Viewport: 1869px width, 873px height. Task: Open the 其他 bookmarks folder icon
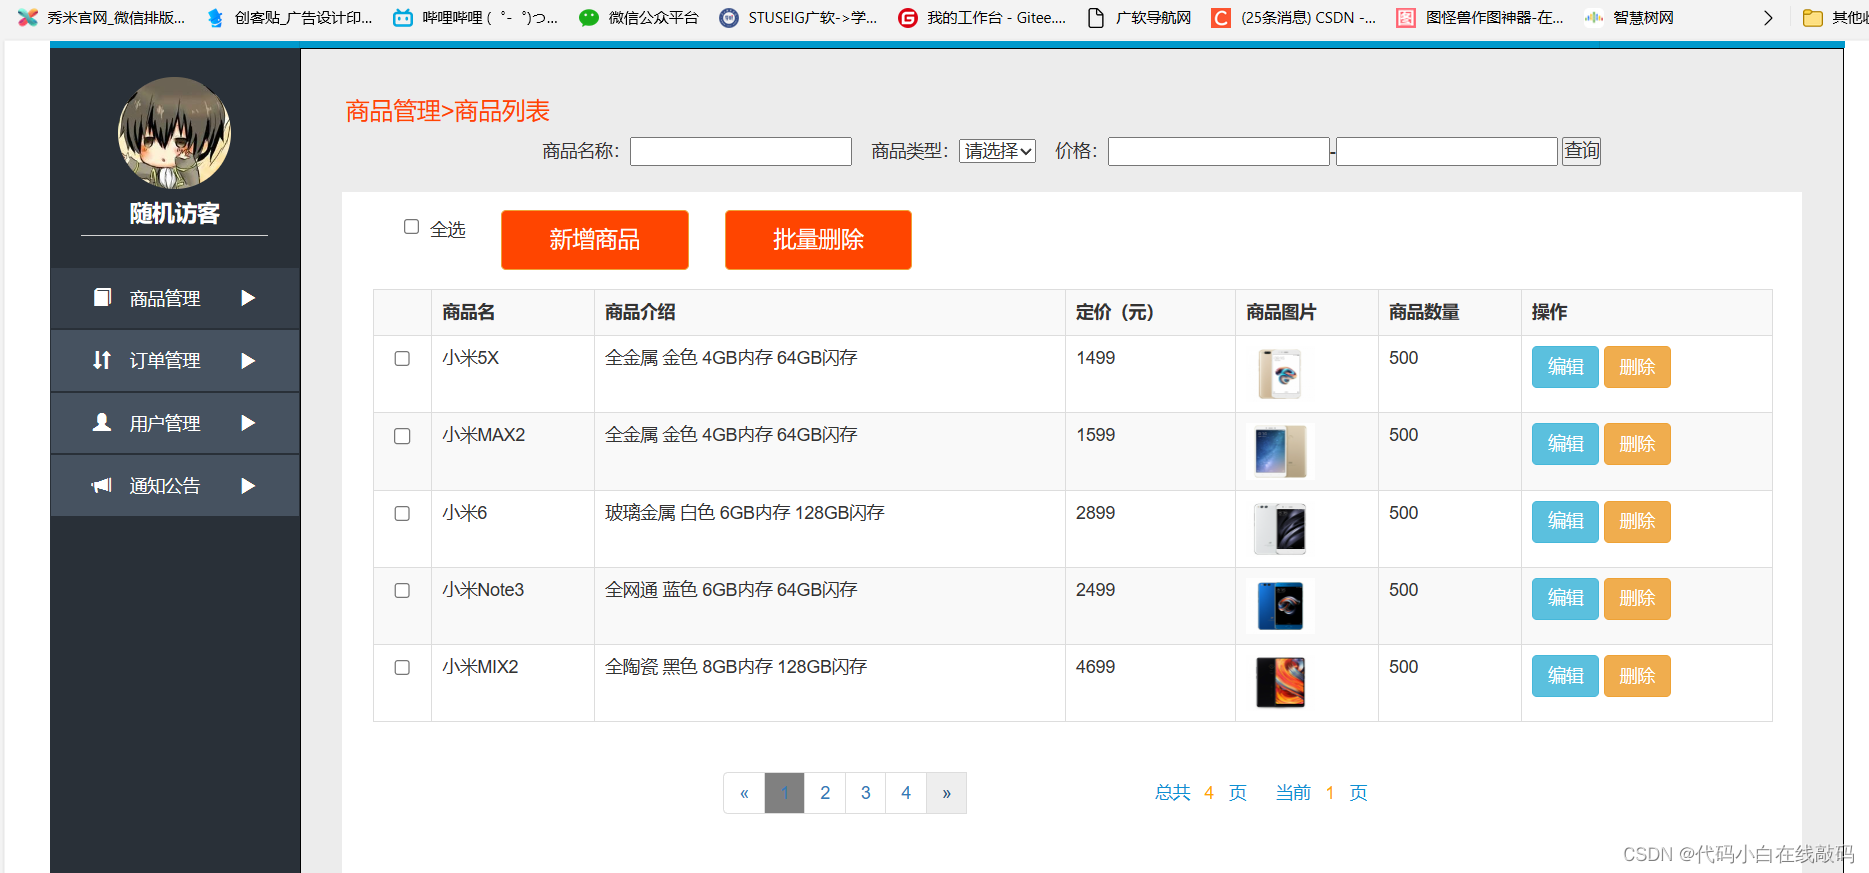coord(1813,17)
